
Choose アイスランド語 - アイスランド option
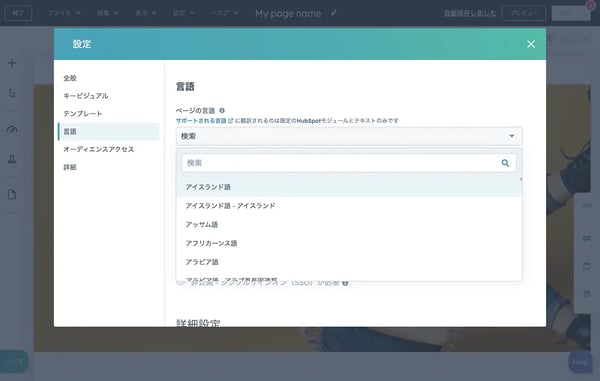[349, 206]
